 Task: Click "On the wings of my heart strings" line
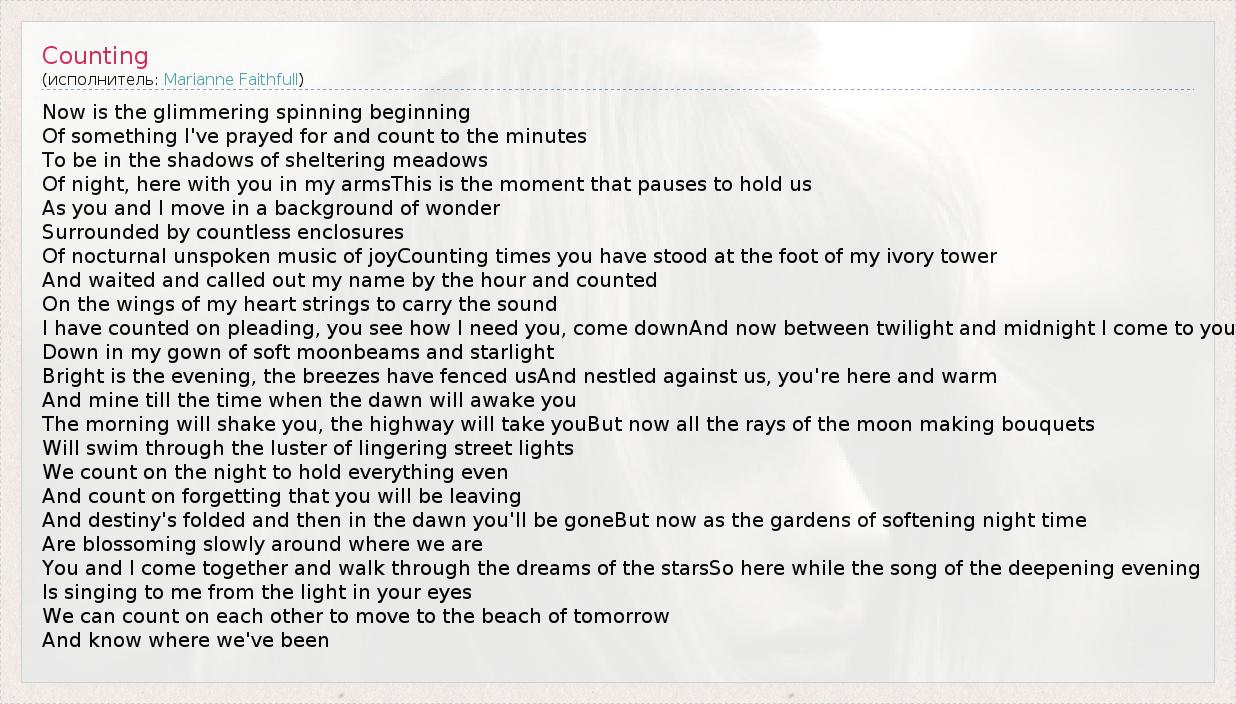click(299, 304)
